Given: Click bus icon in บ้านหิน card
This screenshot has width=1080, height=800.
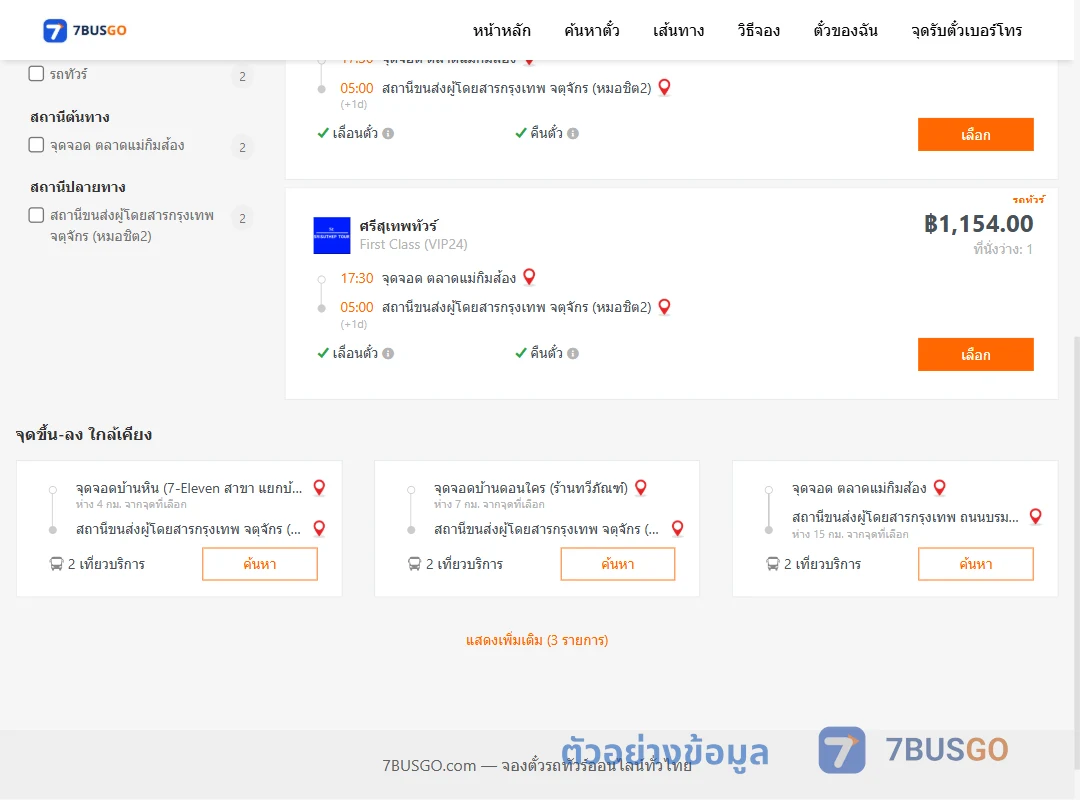Looking at the screenshot, I should [56, 564].
